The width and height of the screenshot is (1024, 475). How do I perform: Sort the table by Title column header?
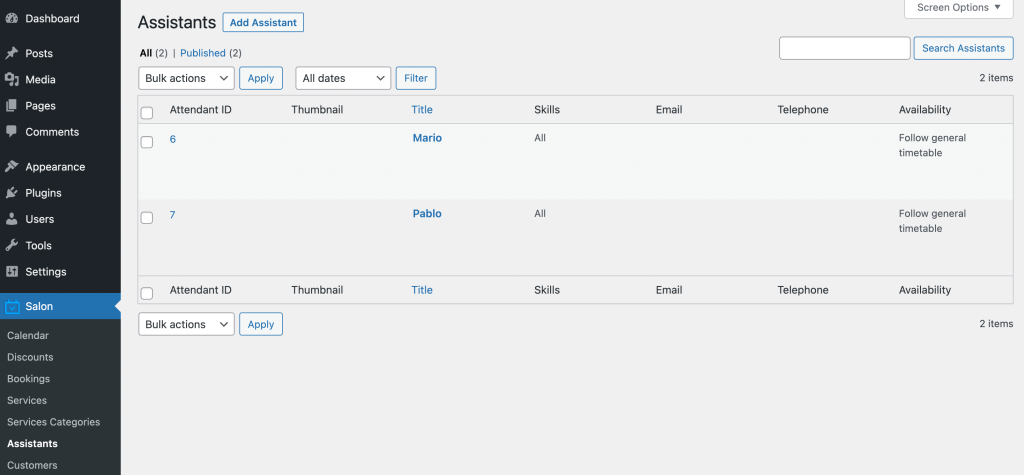pos(422,110)
